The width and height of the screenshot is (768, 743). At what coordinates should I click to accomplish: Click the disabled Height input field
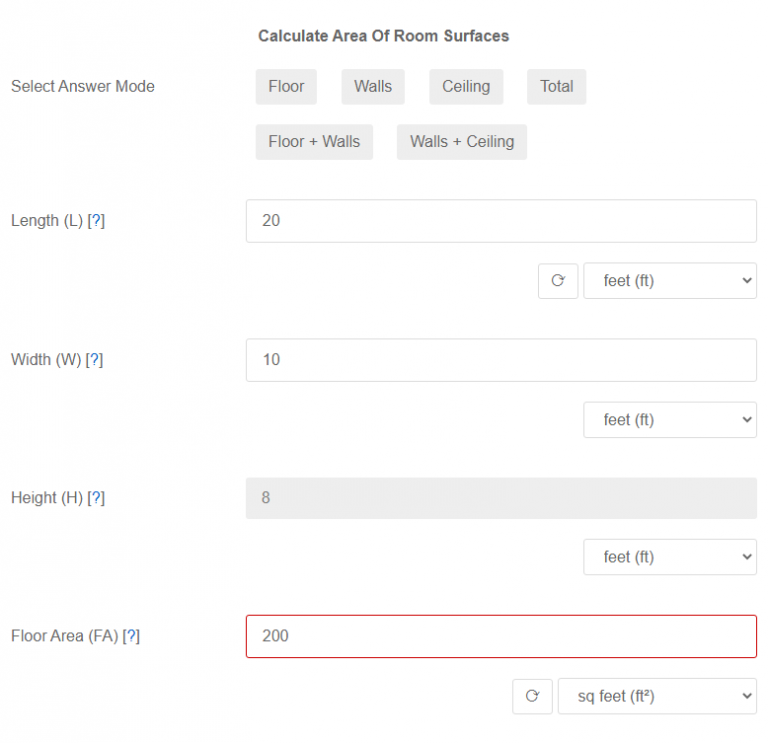[x=501, y=498]
